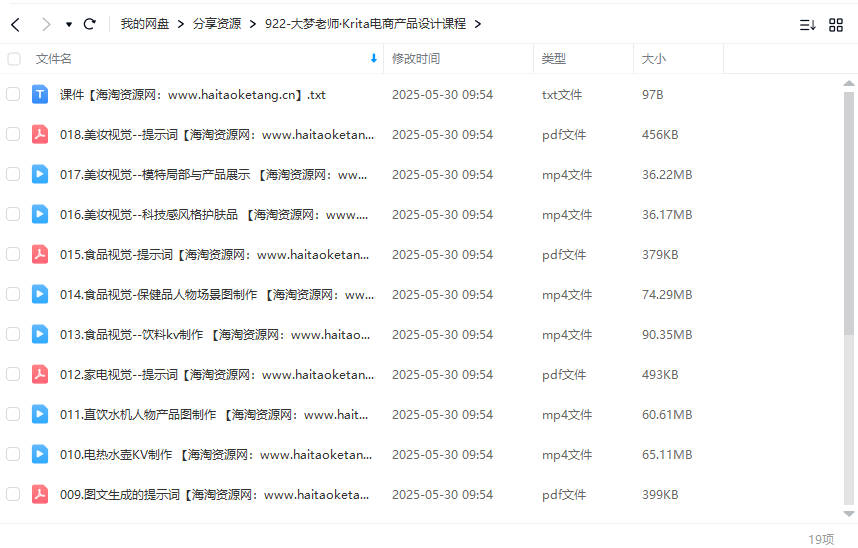This screenshot has width=858, height=548.
Task: Sort by 类型 column
Action: pos(554,59)
